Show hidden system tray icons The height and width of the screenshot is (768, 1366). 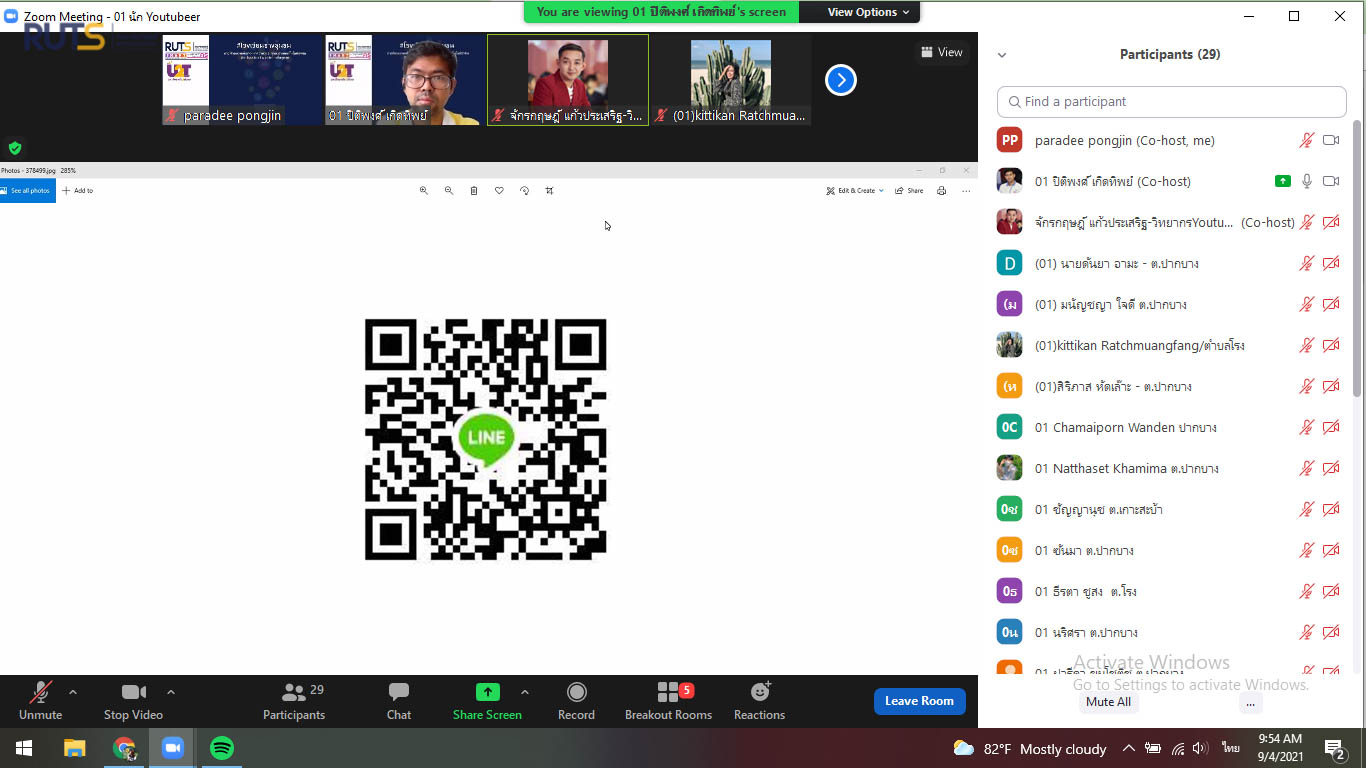click(x=1129, y=748)
